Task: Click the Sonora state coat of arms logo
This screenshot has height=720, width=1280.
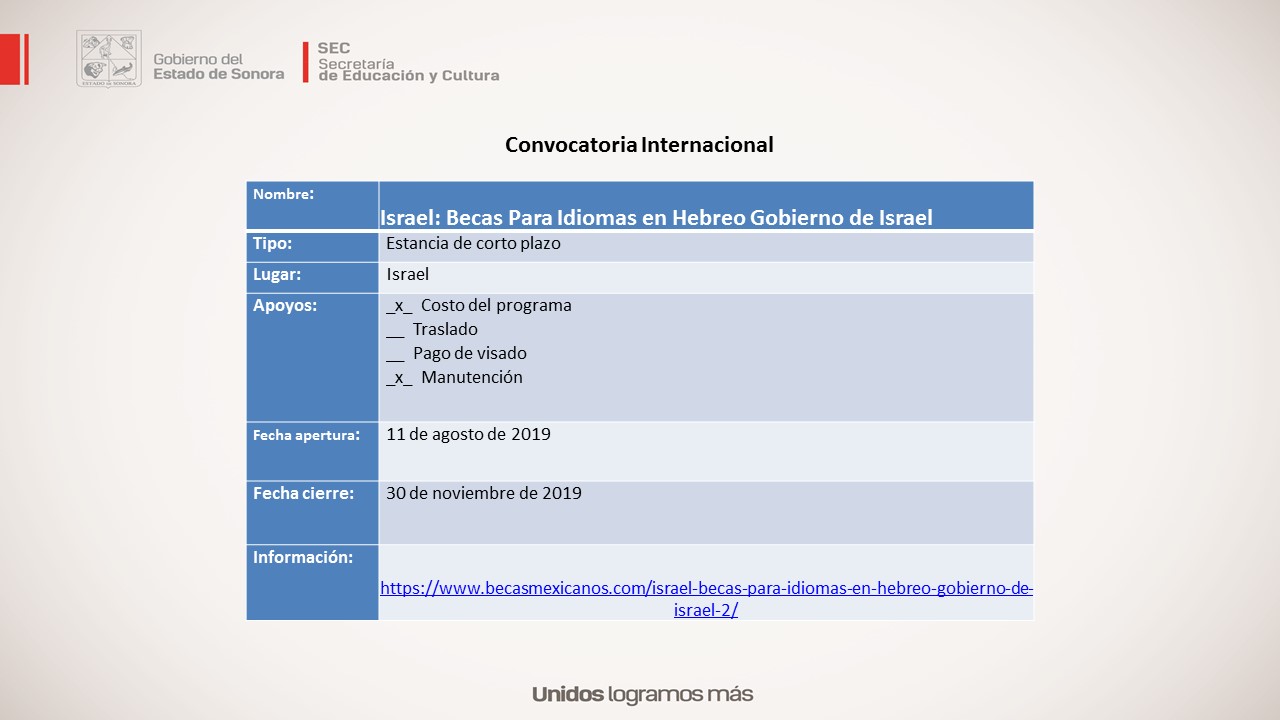Action: point(109,59)
